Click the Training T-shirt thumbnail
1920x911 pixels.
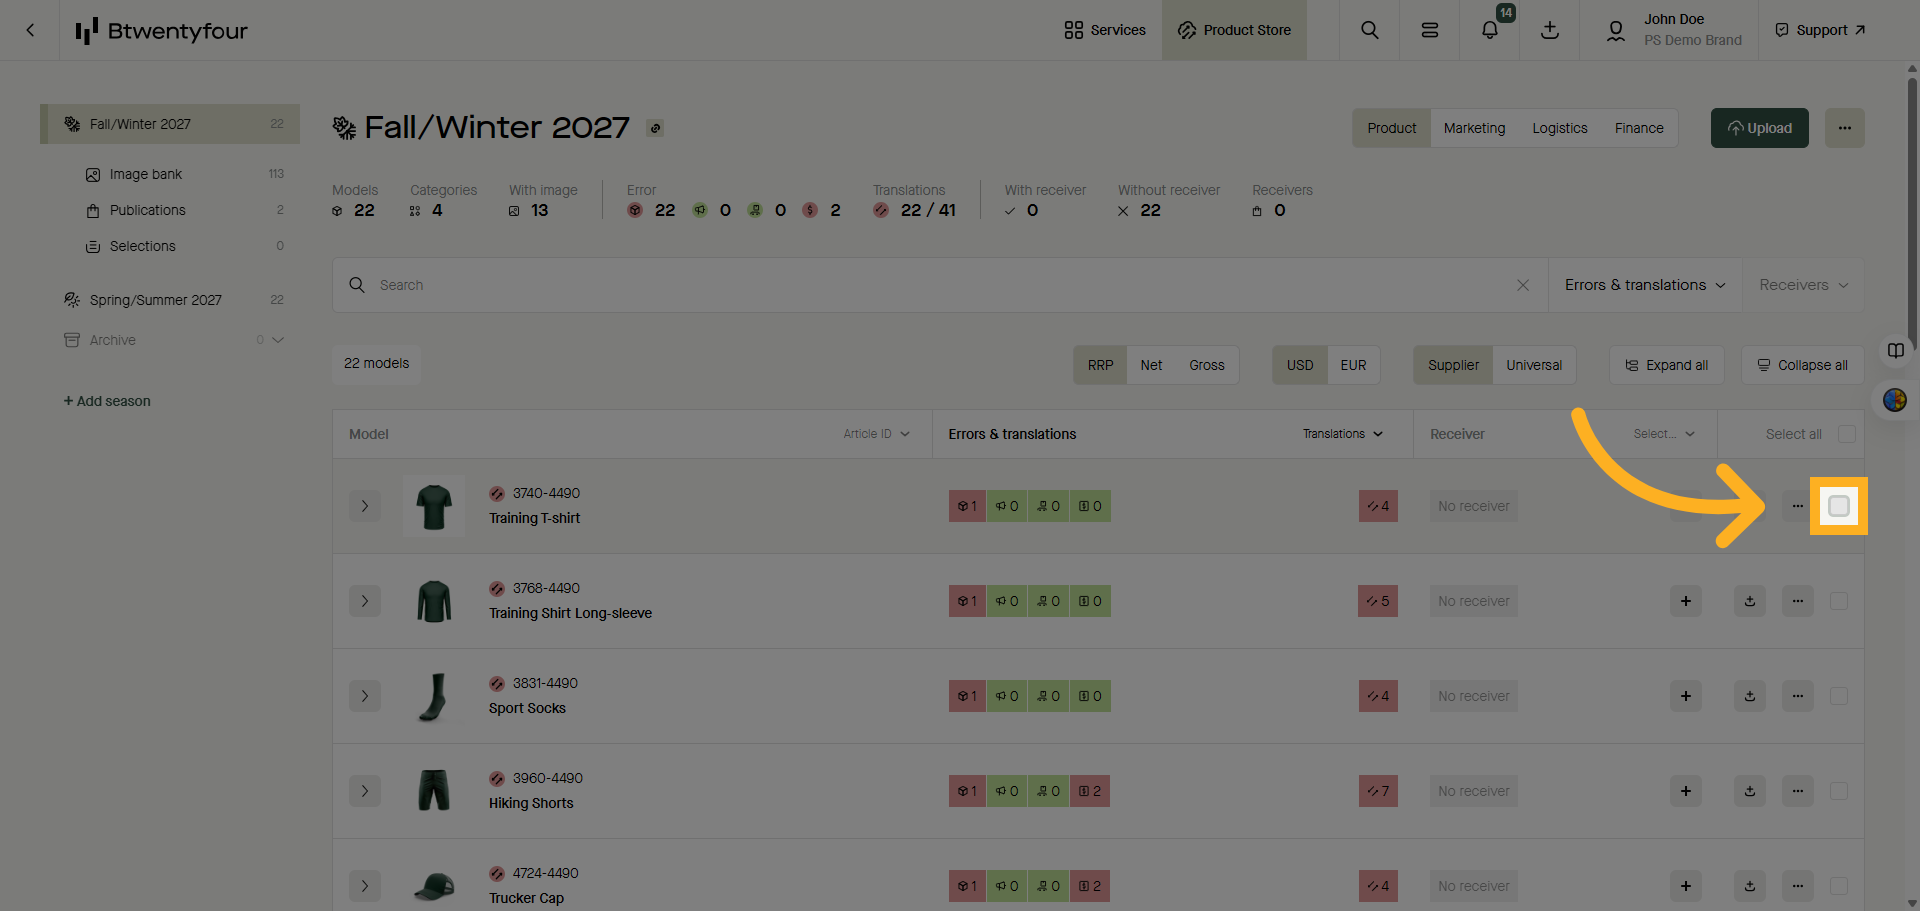pyautogui.click(x=434, y=506)
